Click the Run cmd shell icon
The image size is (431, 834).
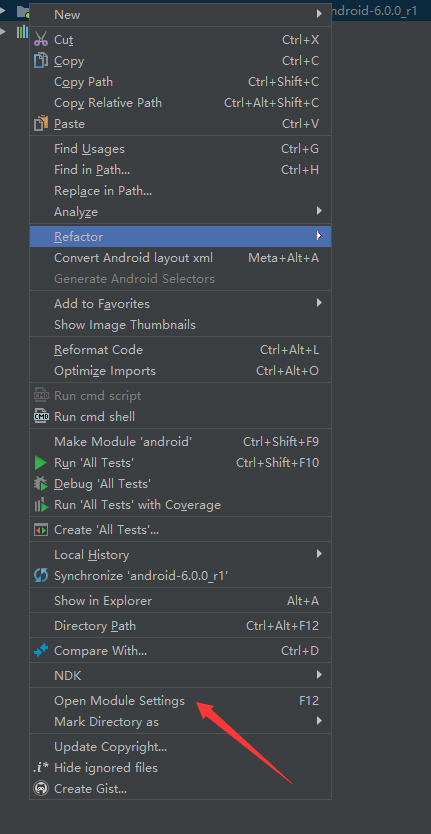[41, 416]
